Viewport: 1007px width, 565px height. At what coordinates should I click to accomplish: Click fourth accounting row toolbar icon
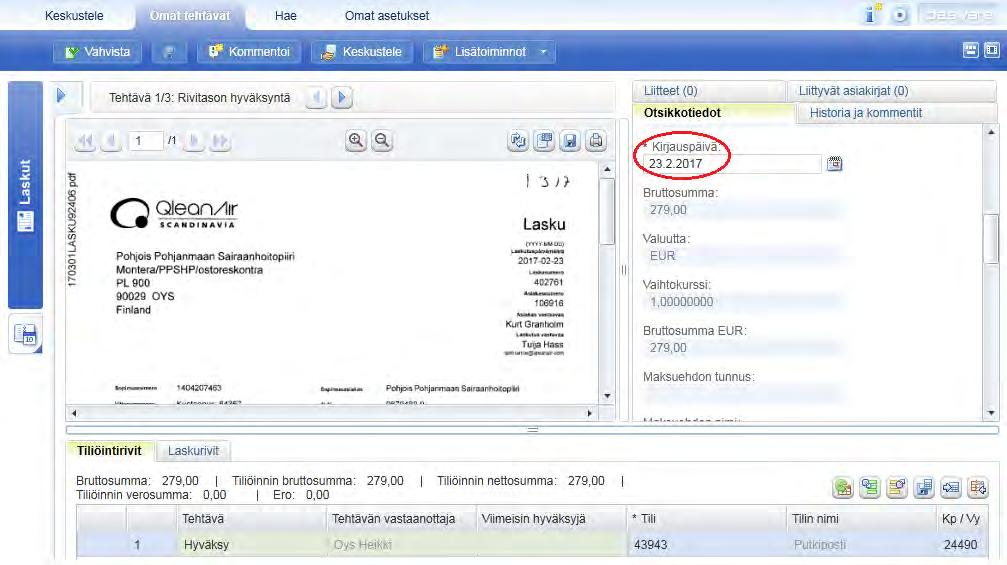(924, 488)
